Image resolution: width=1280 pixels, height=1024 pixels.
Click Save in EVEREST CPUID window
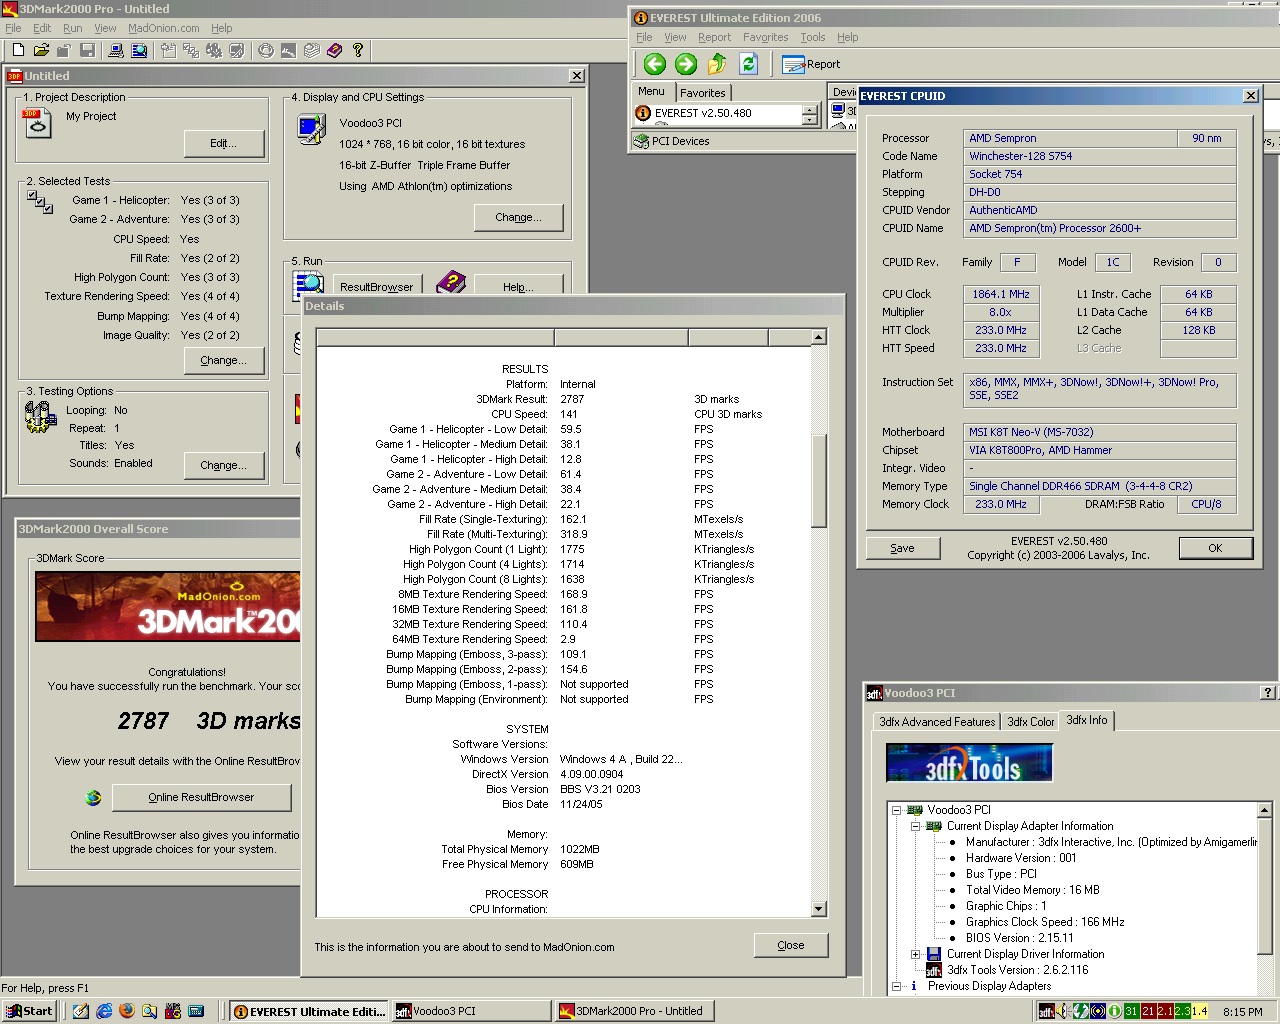click(x=902, y=548)
